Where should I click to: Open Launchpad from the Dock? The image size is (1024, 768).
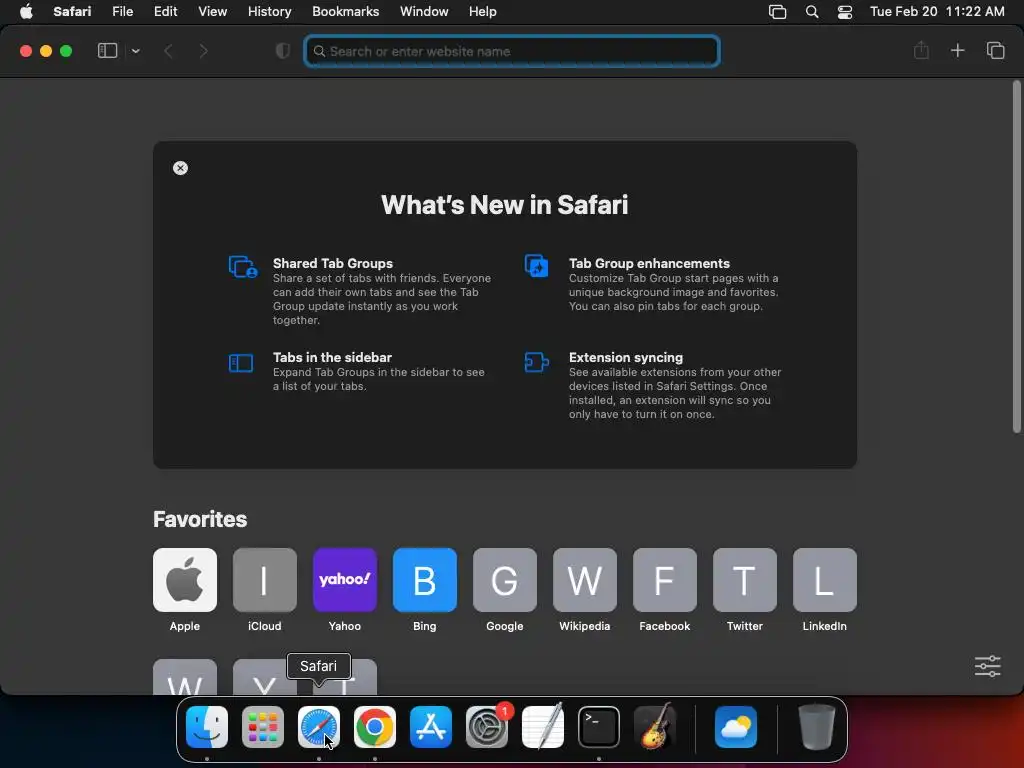pyautogui.click(x=263, y=726)
